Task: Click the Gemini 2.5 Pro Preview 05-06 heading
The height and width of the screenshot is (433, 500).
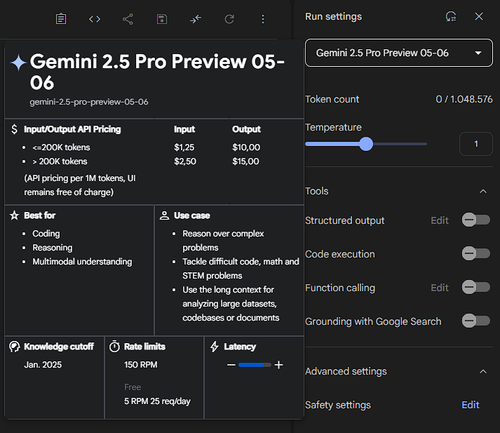Action: (x=157, y=72)
